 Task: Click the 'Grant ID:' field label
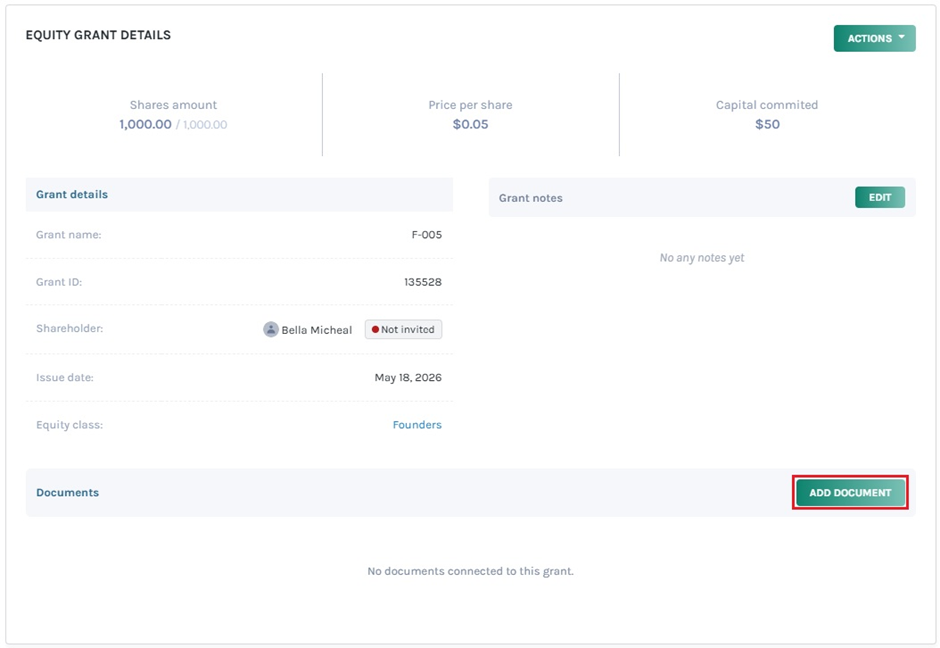[x=59, y=282]
